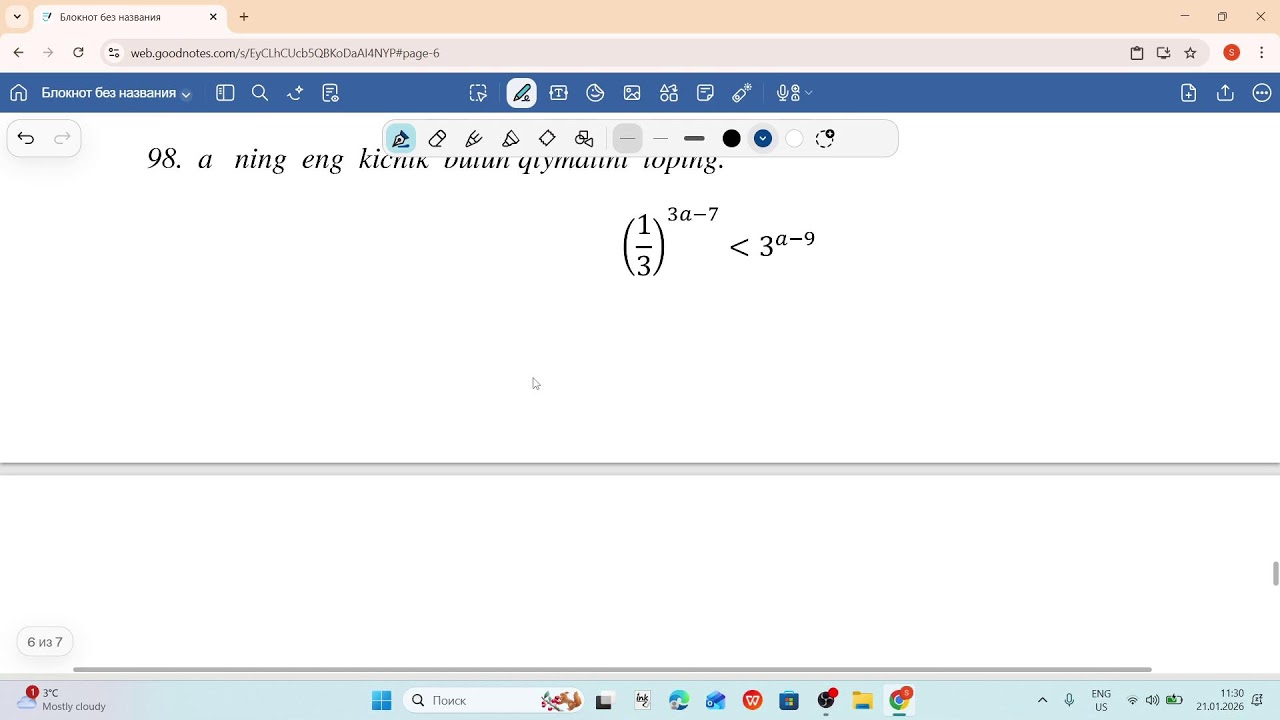Image resolution: width=1280 pixels, height=720 pixels.
Task: Redo the undone action
Action: 62,138
